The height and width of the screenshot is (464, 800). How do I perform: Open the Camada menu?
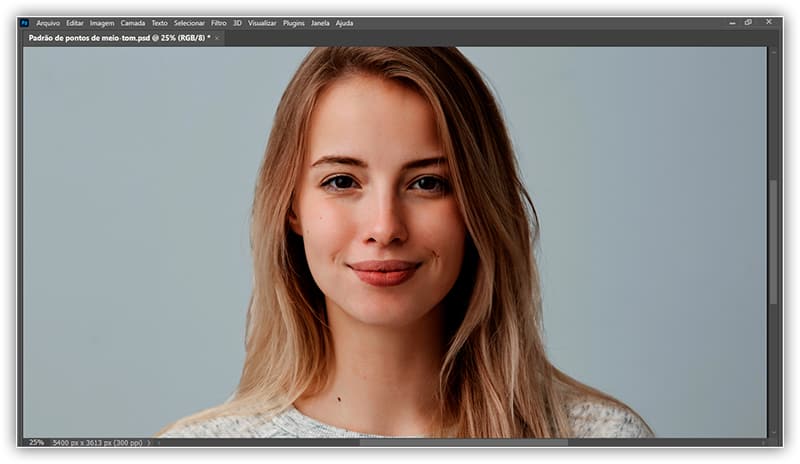click(133, 23)
